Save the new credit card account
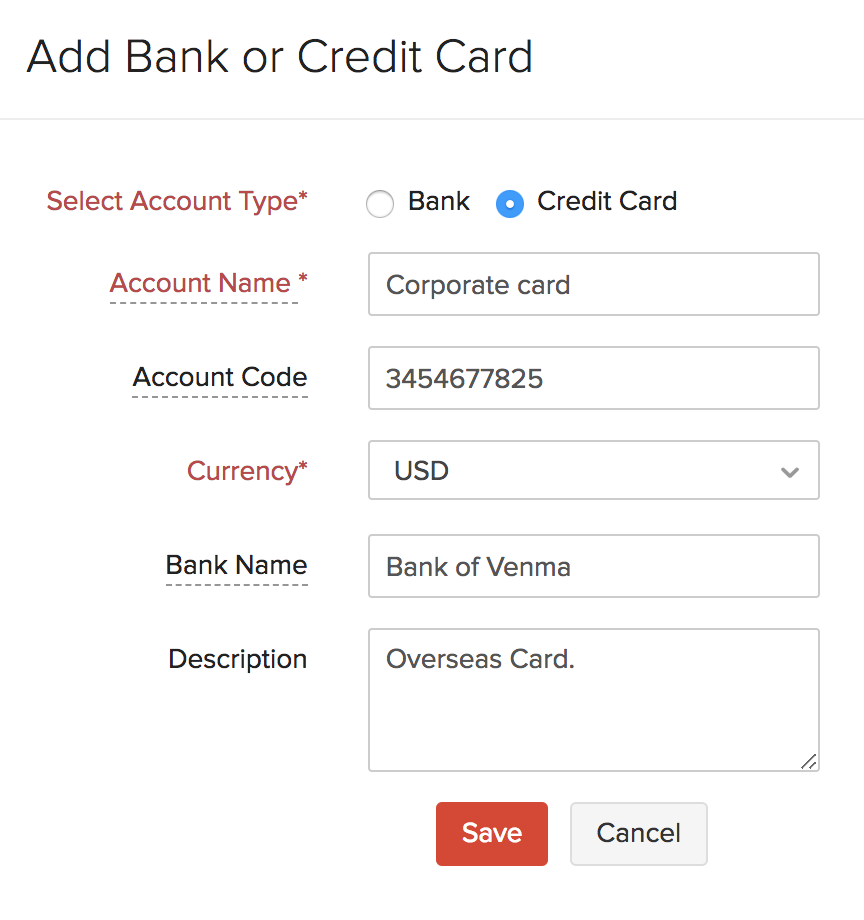 (491, 833)
